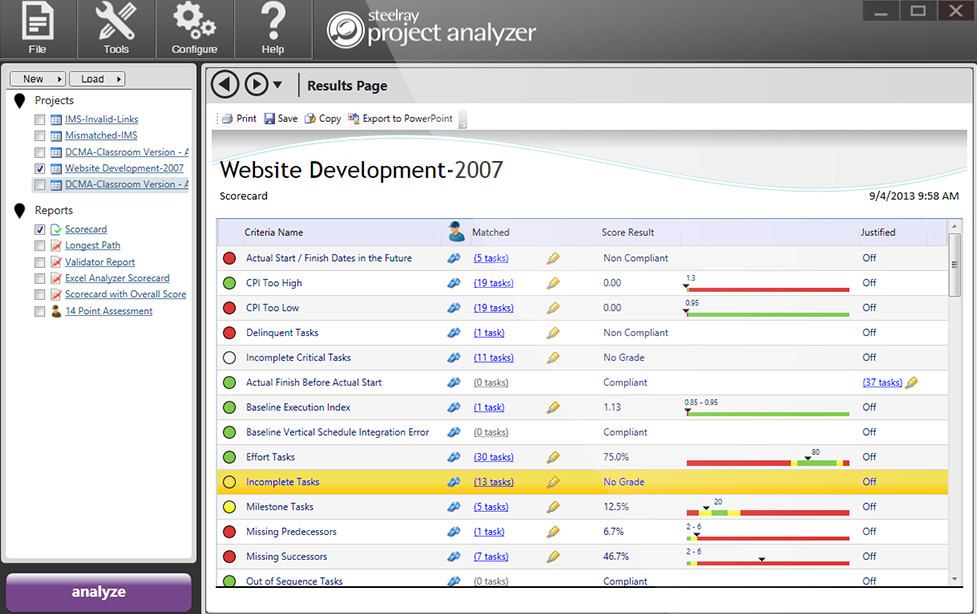This screenshot has width=977, height=614.
Task: Uncheck the Website Development-2007 project
Action: point(39,168)
